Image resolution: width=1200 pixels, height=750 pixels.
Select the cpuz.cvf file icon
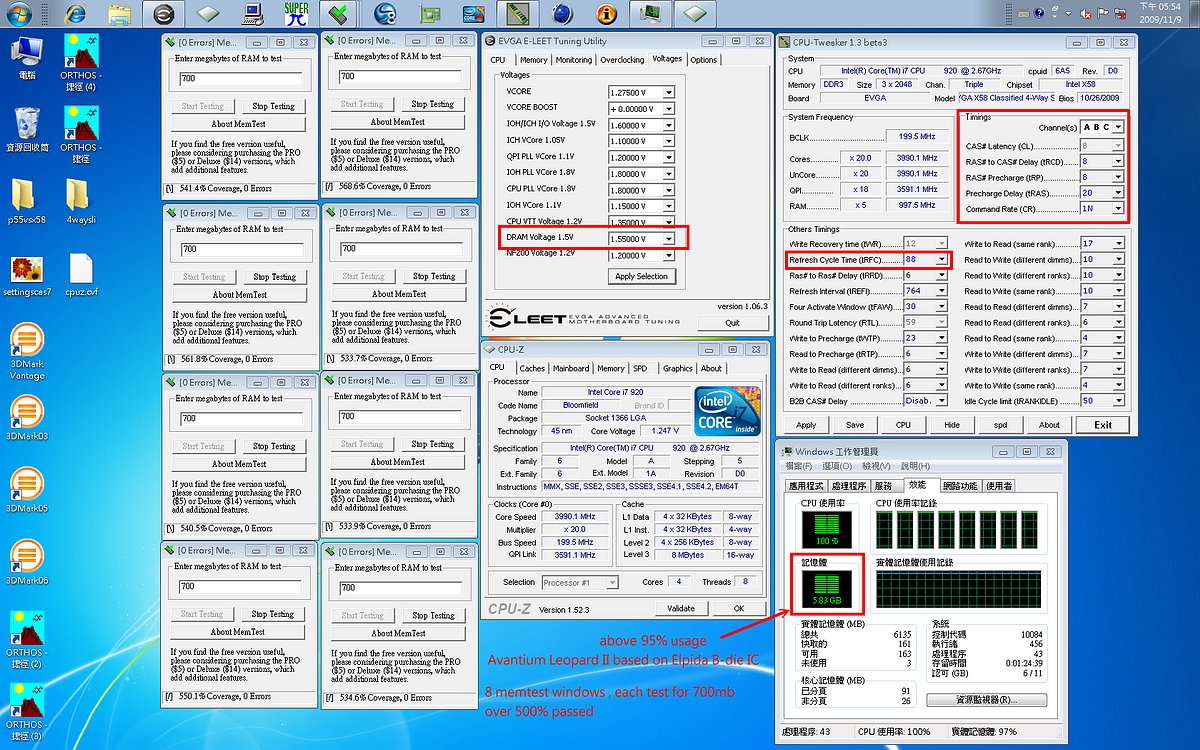[81, 275]
